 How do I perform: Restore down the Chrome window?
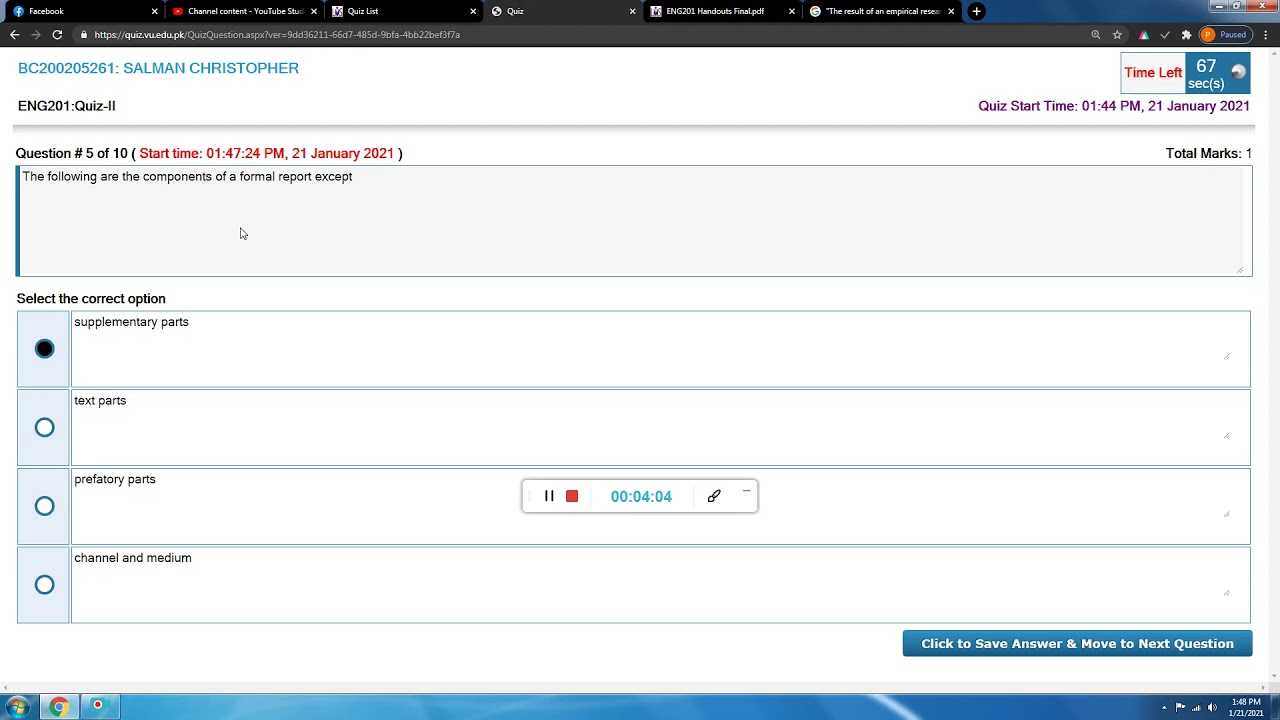point(1236,5)
